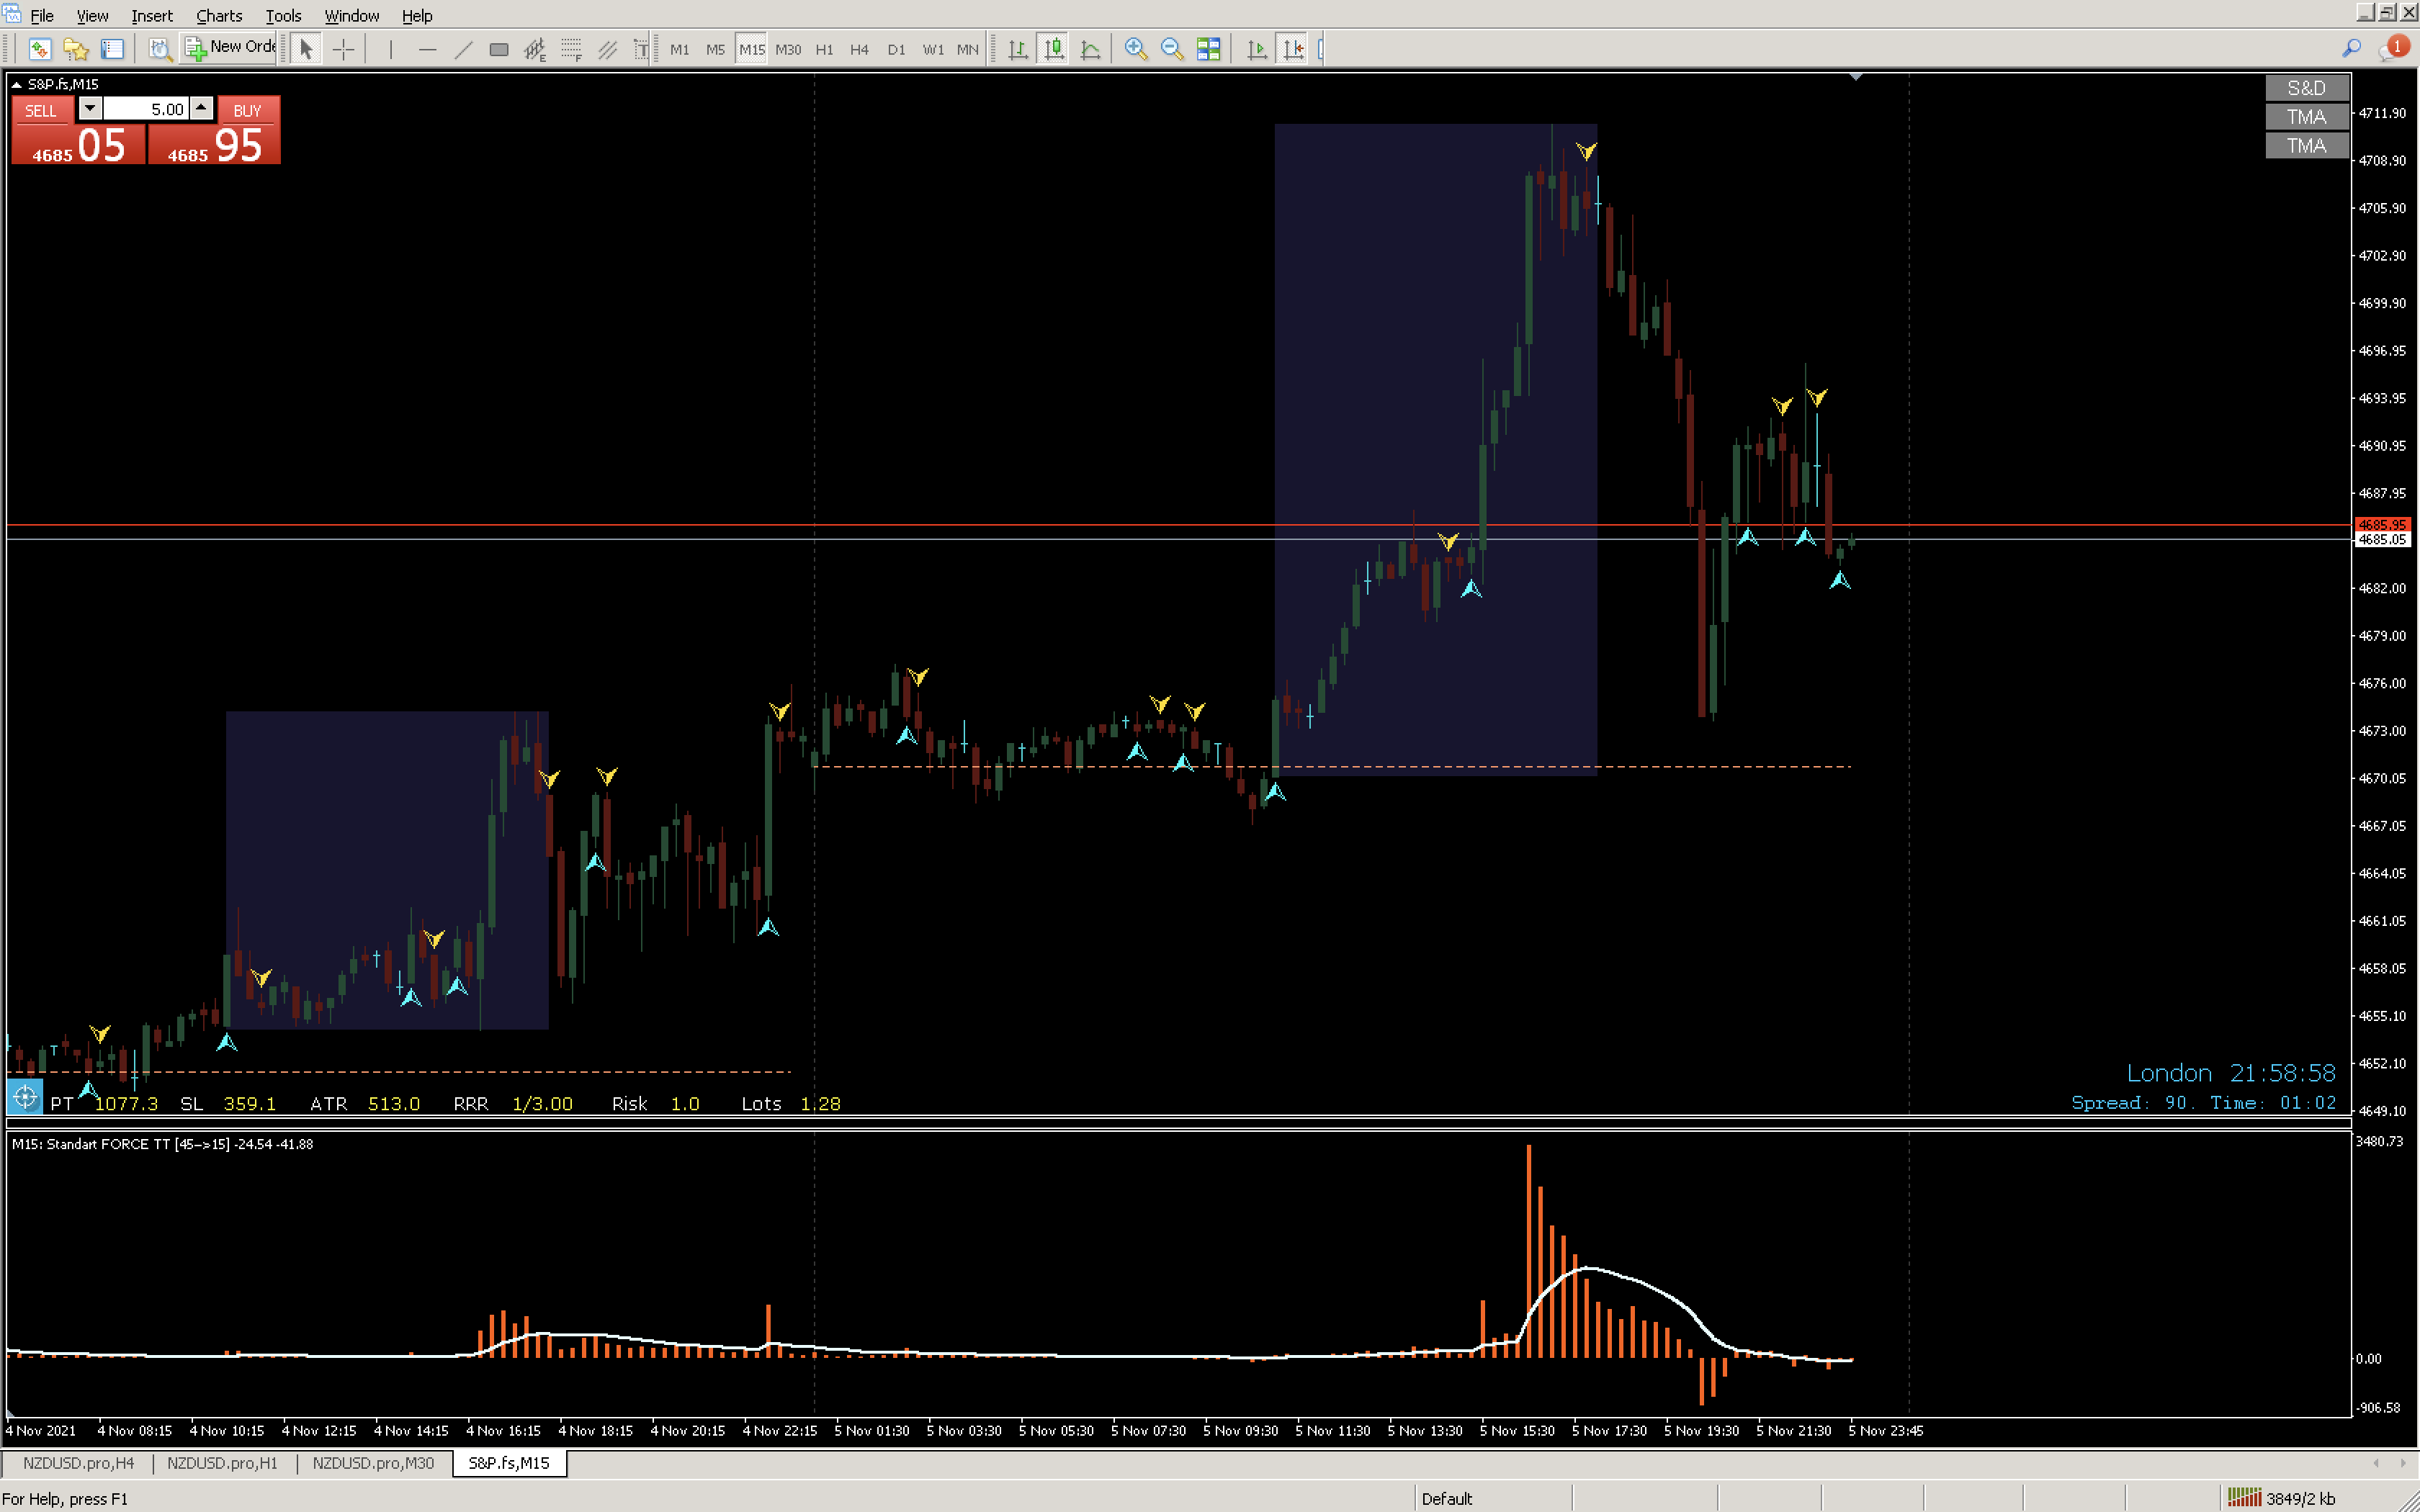Switch chart to candlestick mode
2420x1512 pixels.
(1054, 49)
